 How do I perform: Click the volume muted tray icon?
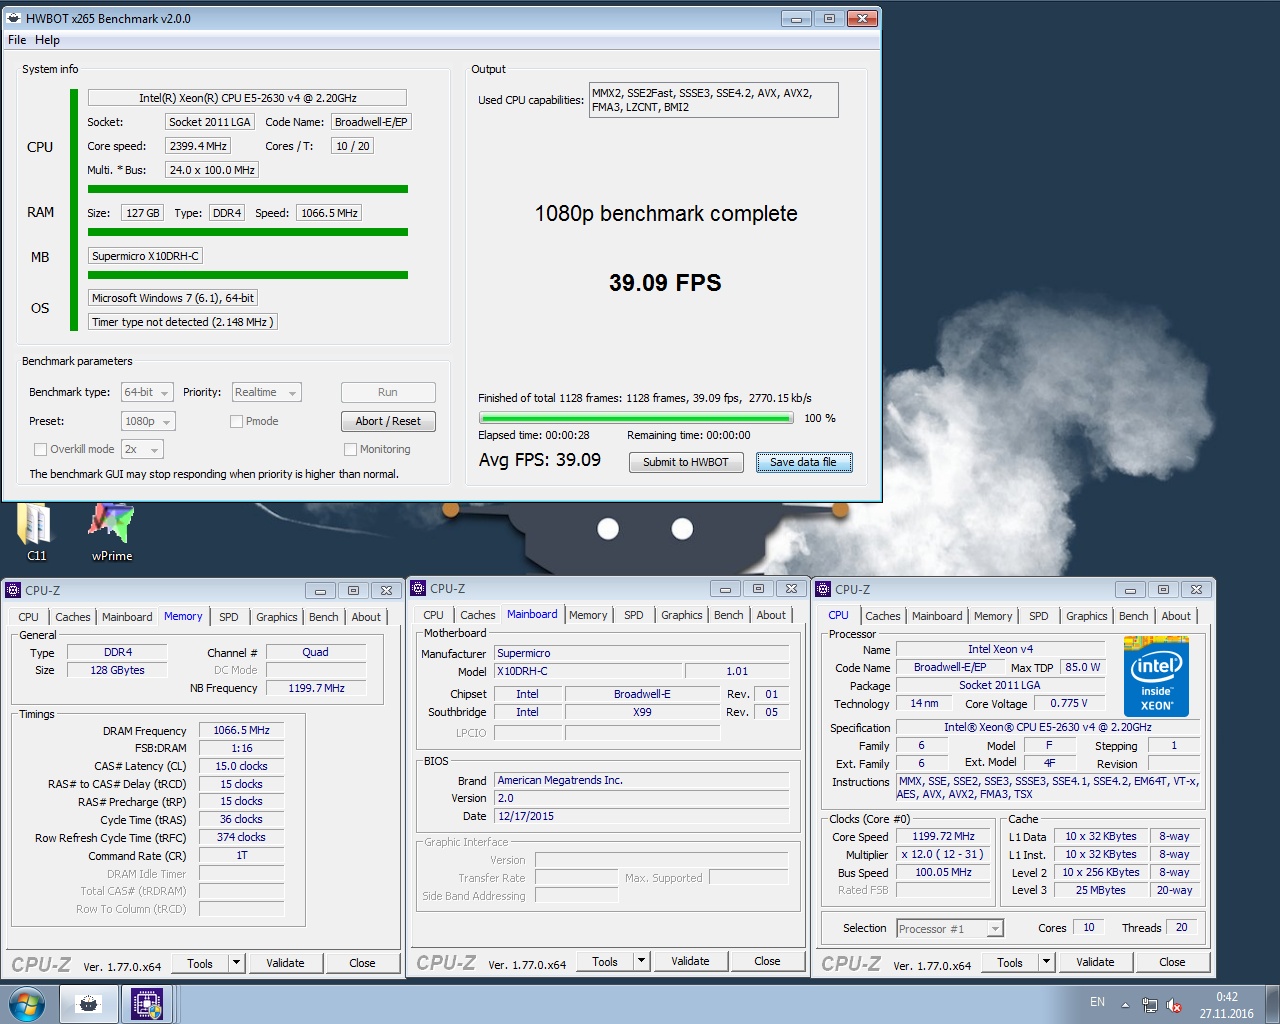click(x=1175, y=1005)
